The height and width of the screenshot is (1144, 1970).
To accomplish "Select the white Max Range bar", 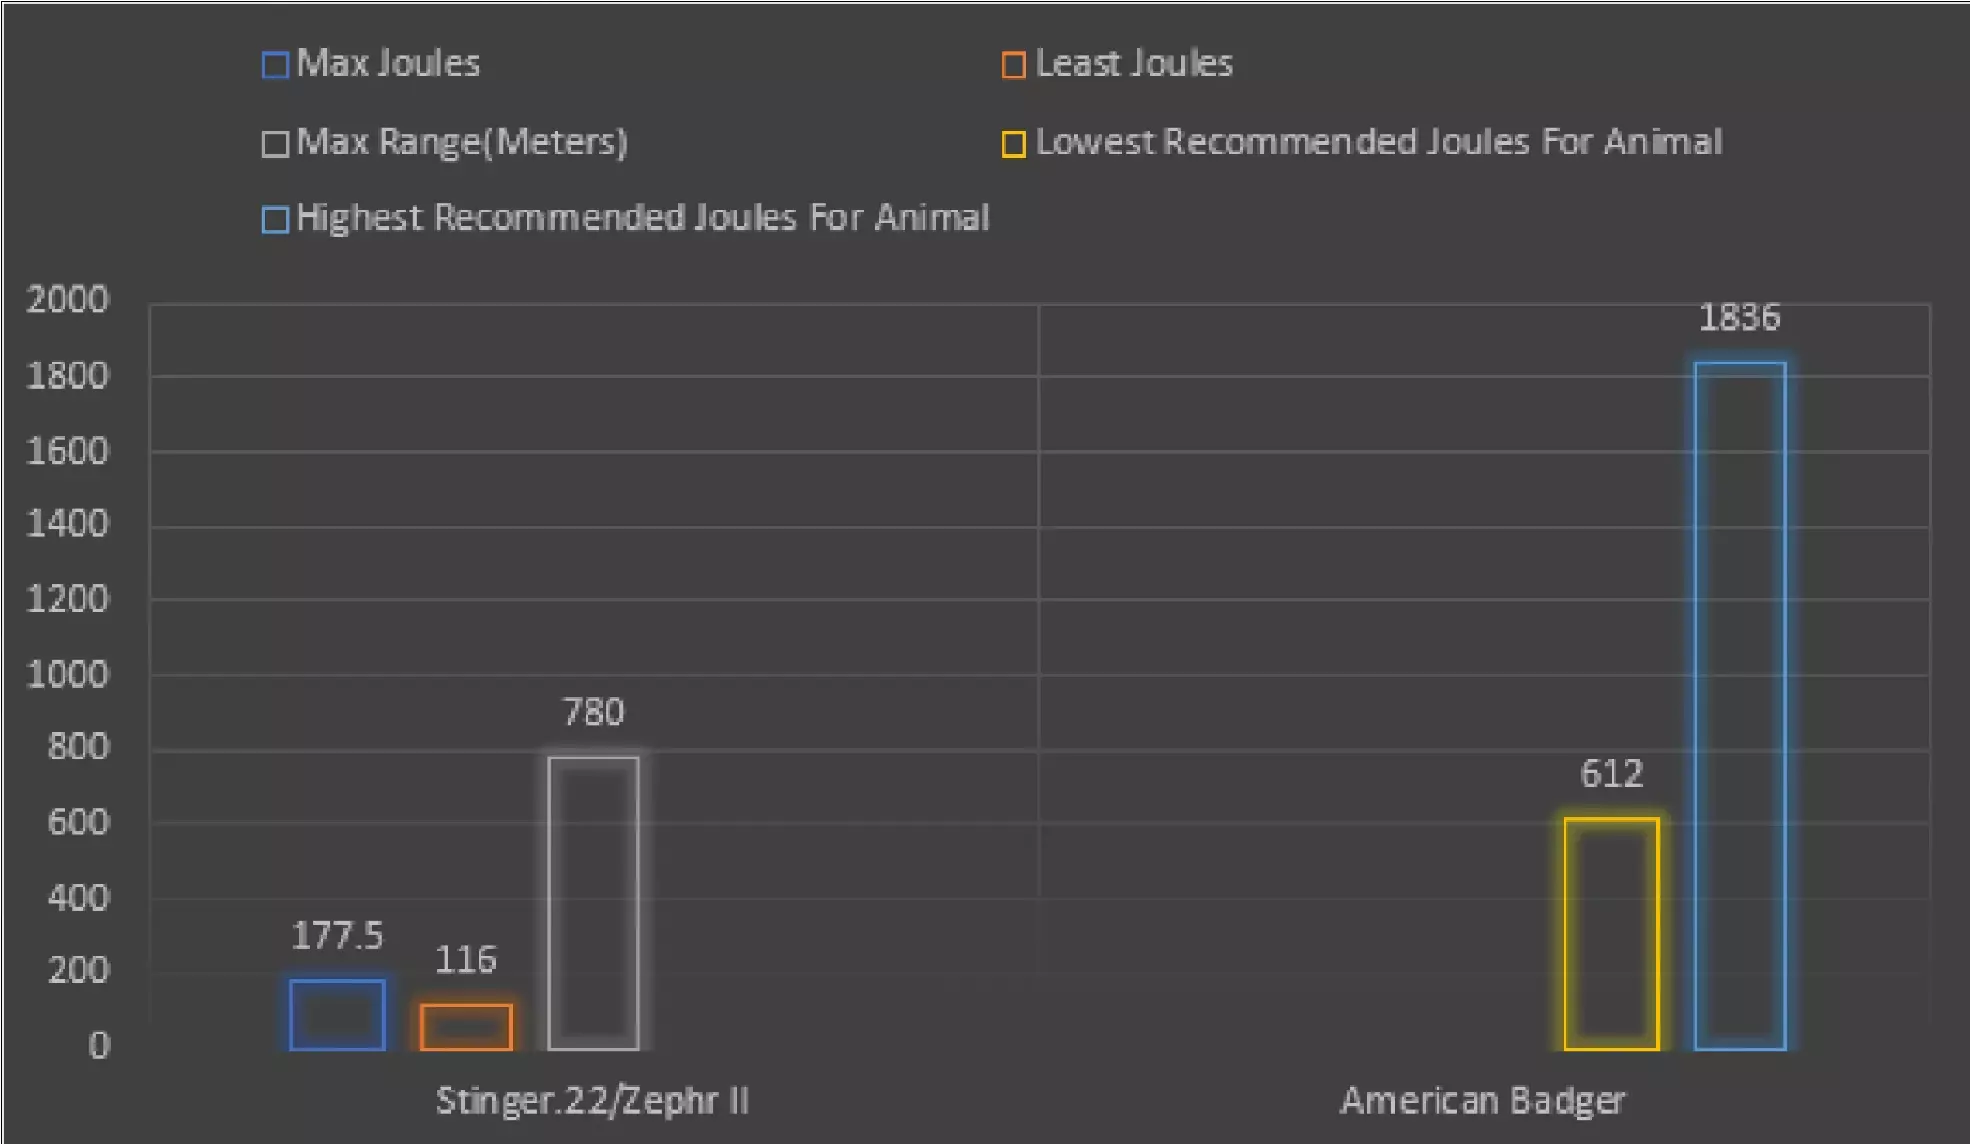I will point(593,903).
